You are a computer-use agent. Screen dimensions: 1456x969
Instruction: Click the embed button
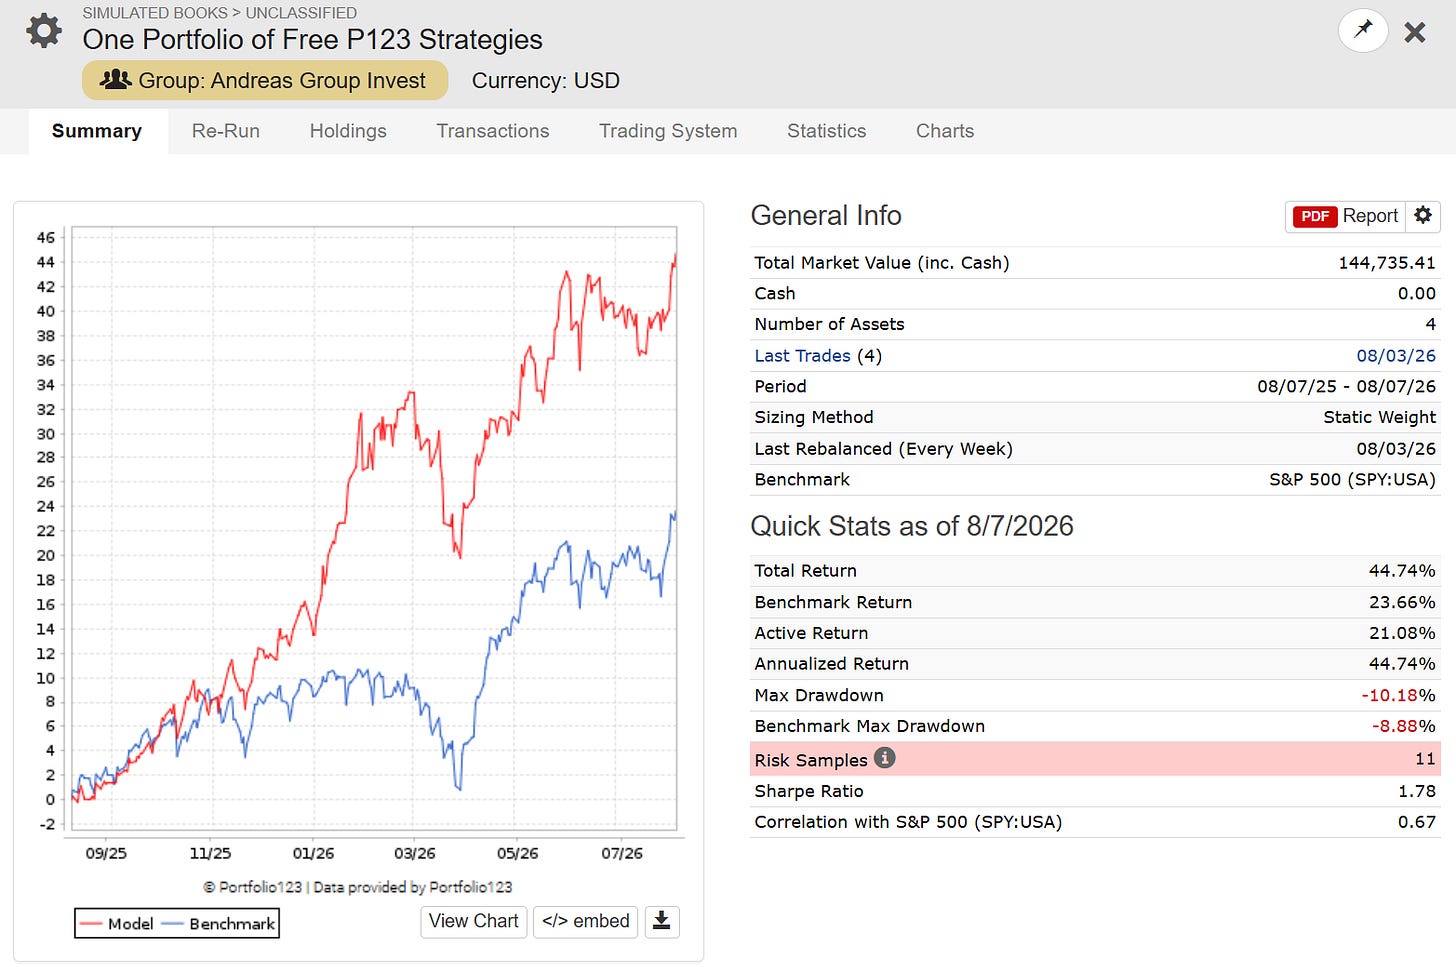tap(586, 921)
